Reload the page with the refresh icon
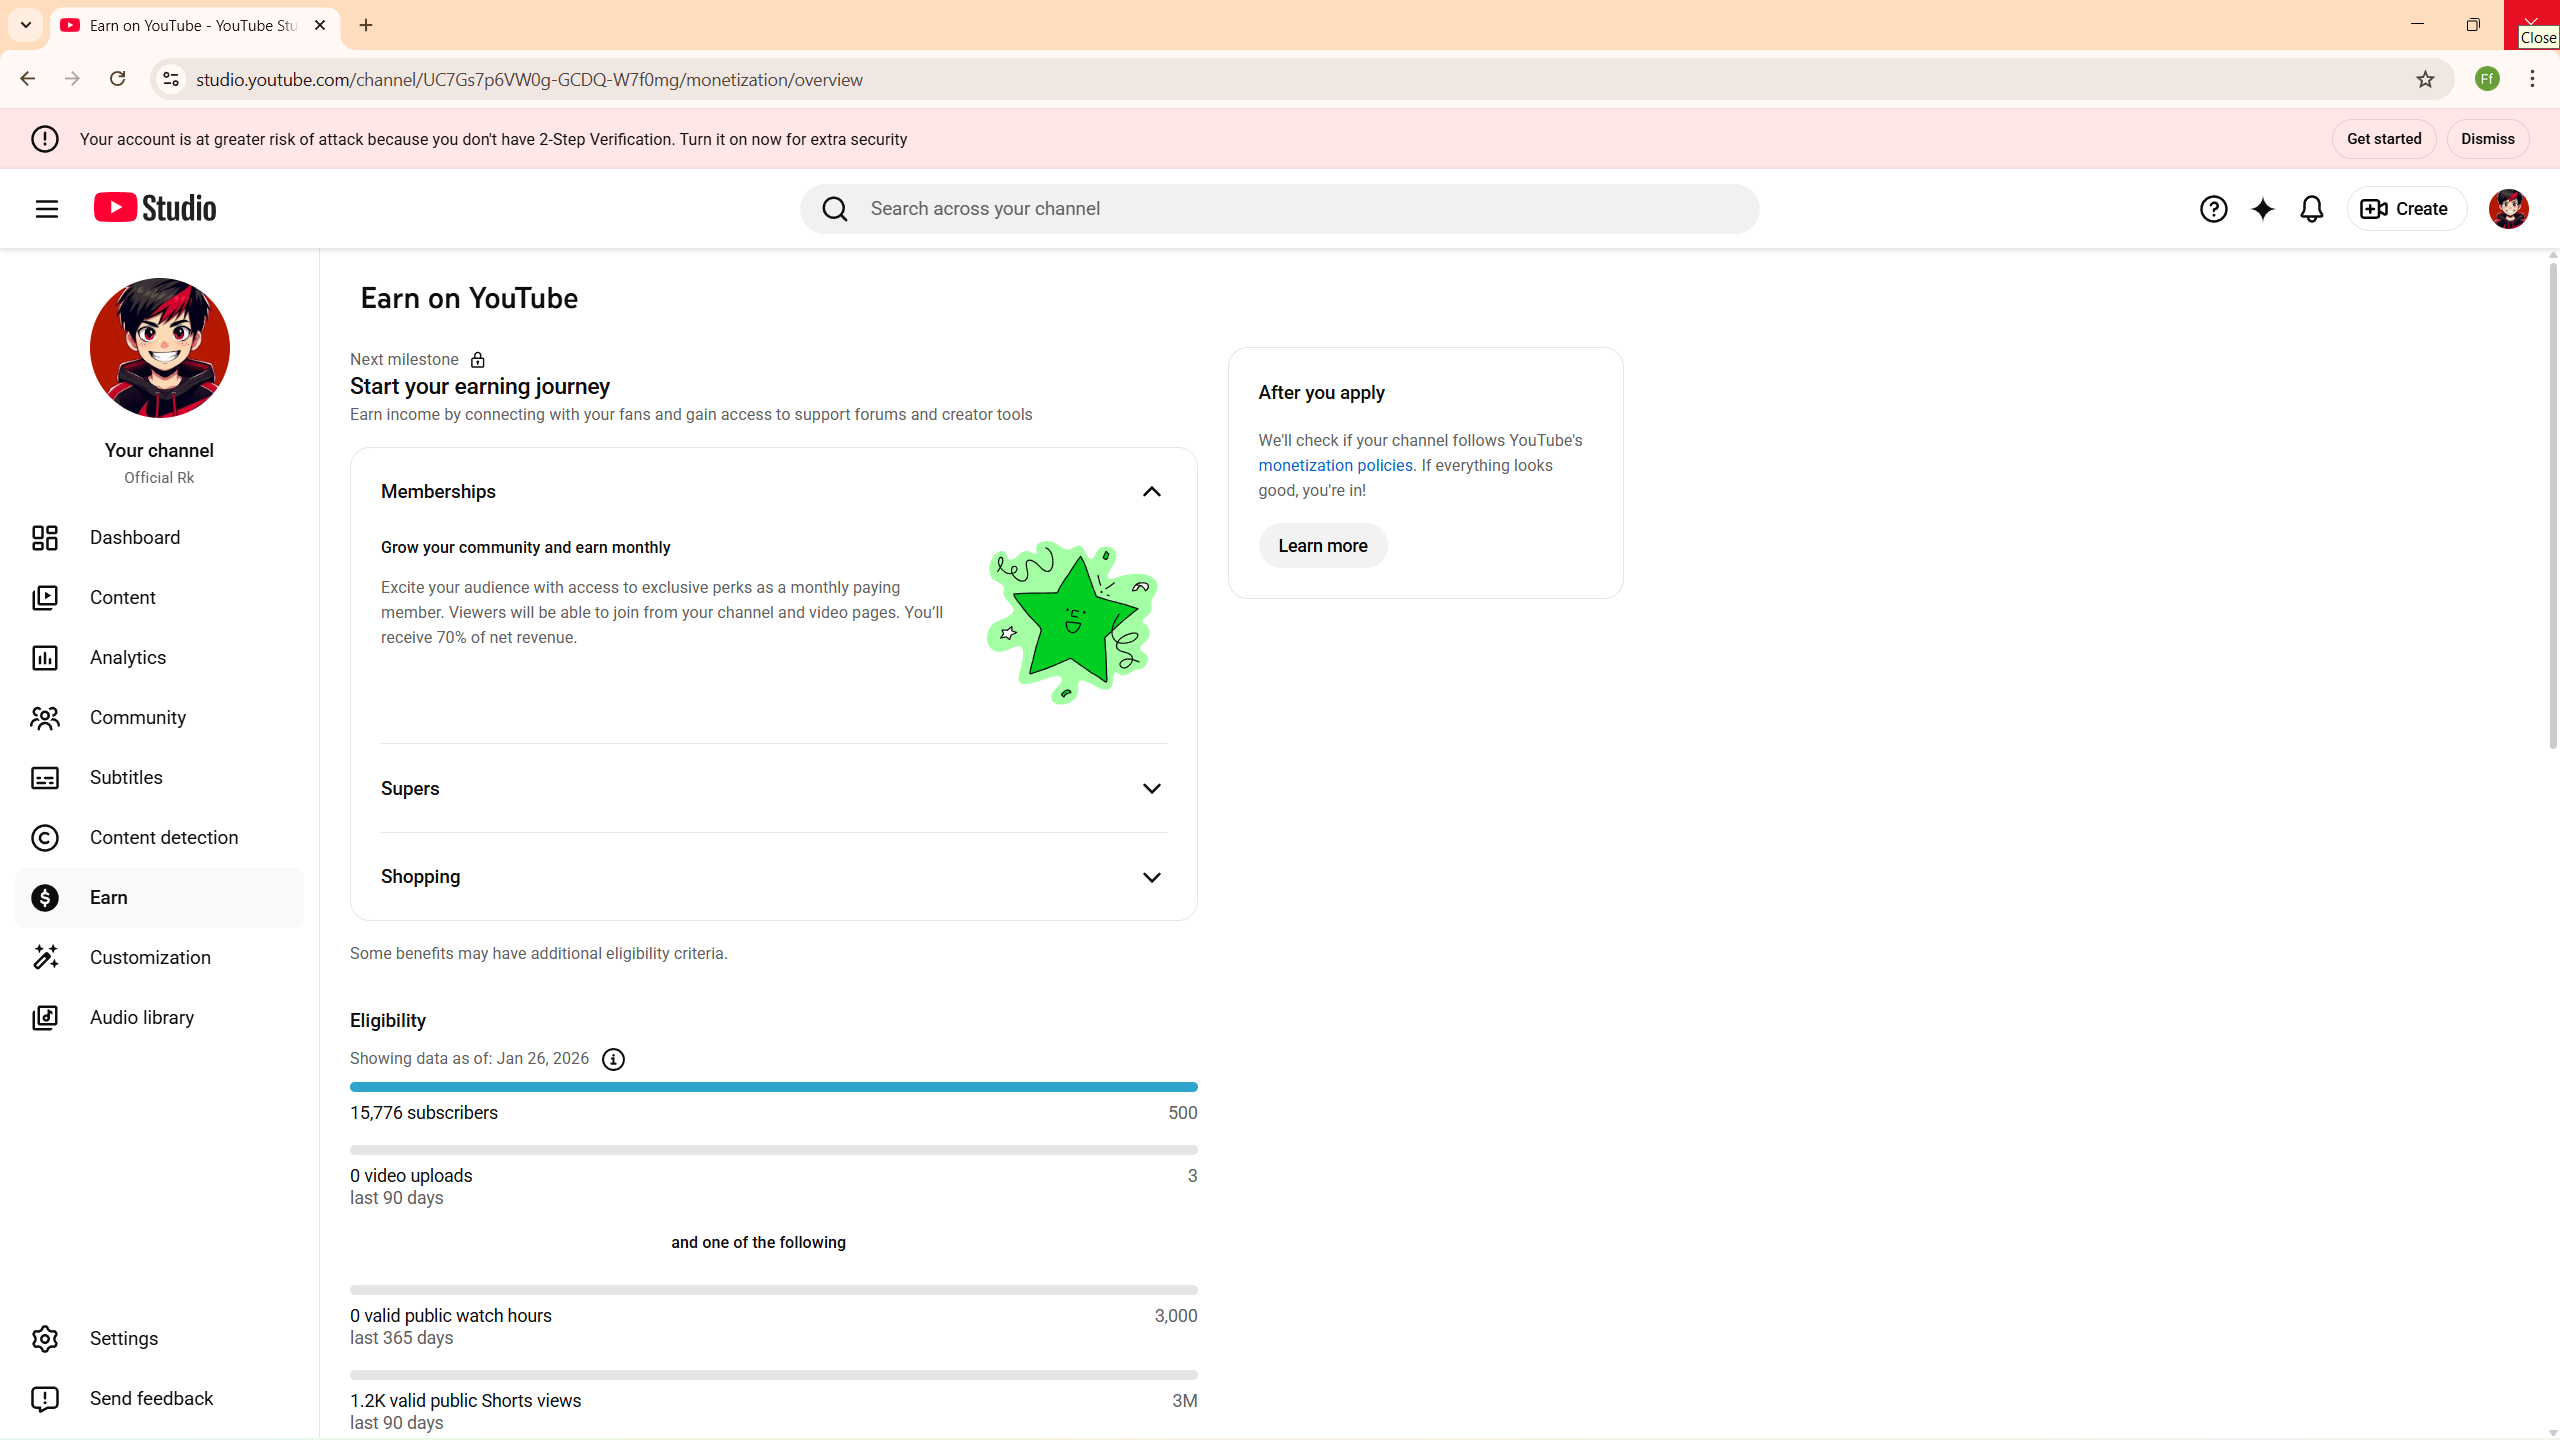This screenshot has height=1440, width=2560. pos(117,79)
